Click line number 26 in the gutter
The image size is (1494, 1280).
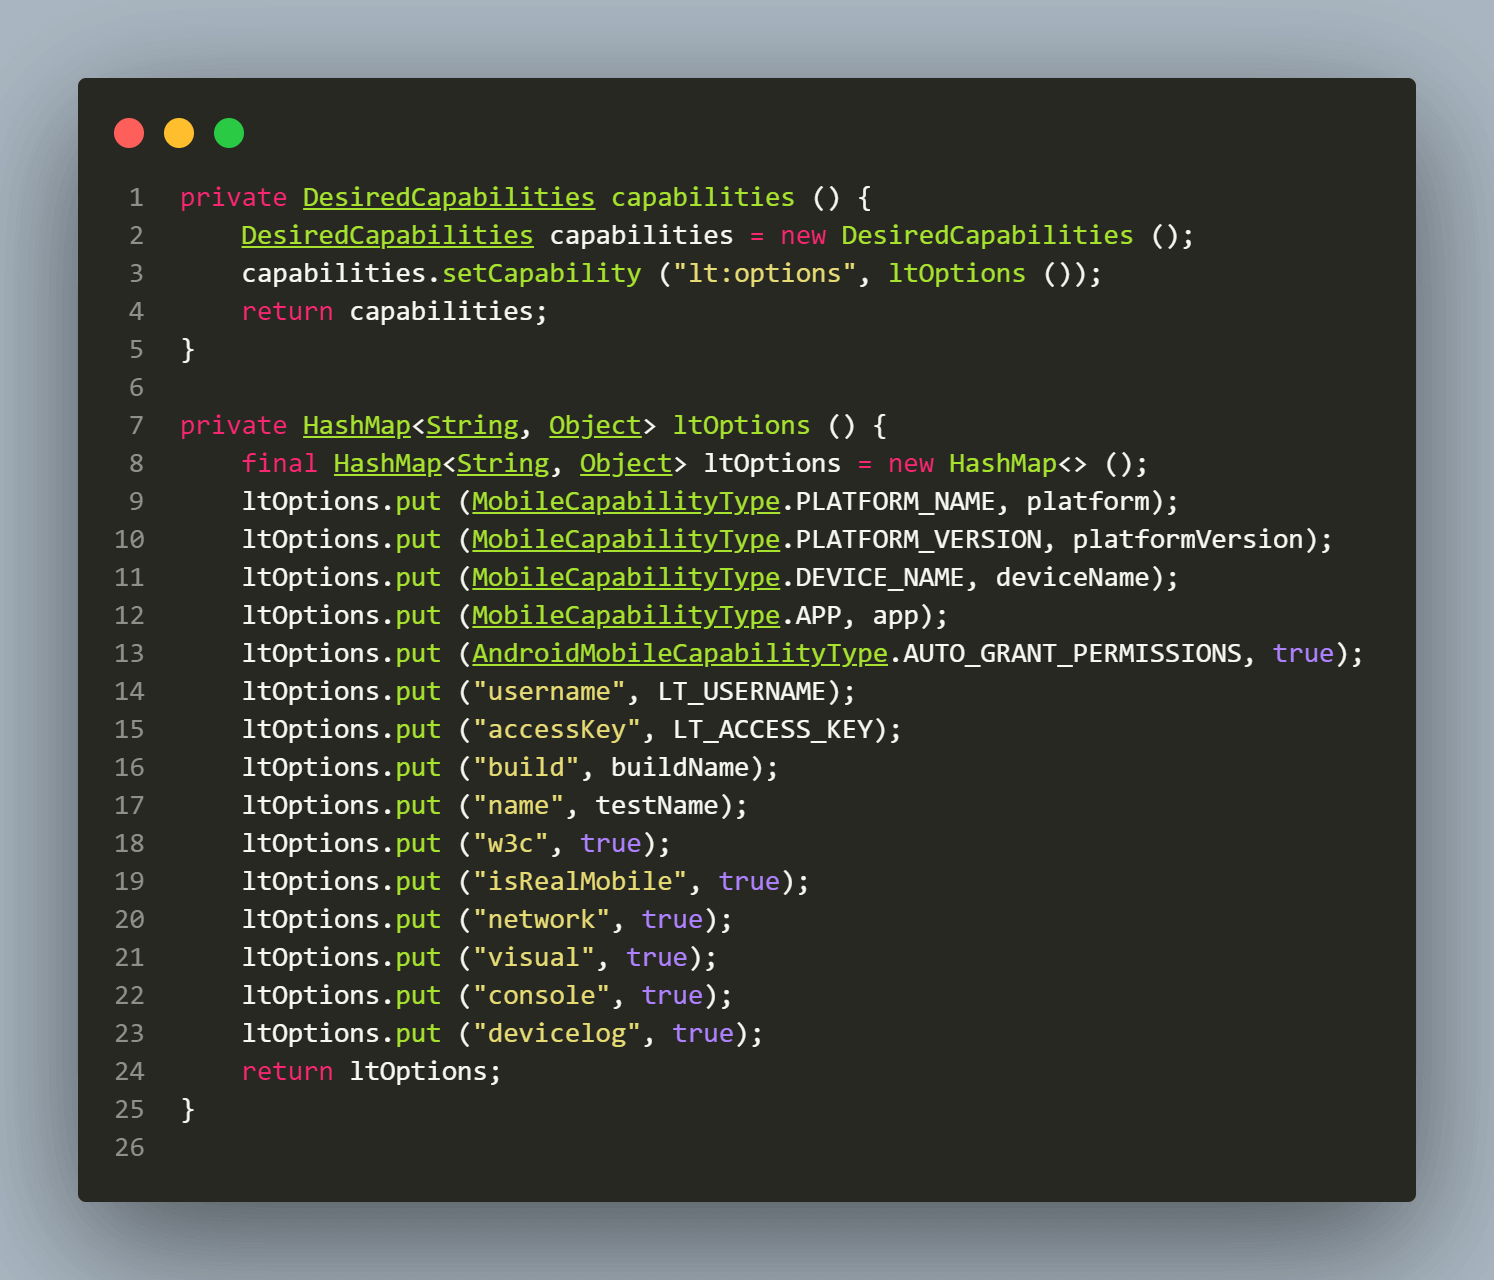tap(129, 1148)
